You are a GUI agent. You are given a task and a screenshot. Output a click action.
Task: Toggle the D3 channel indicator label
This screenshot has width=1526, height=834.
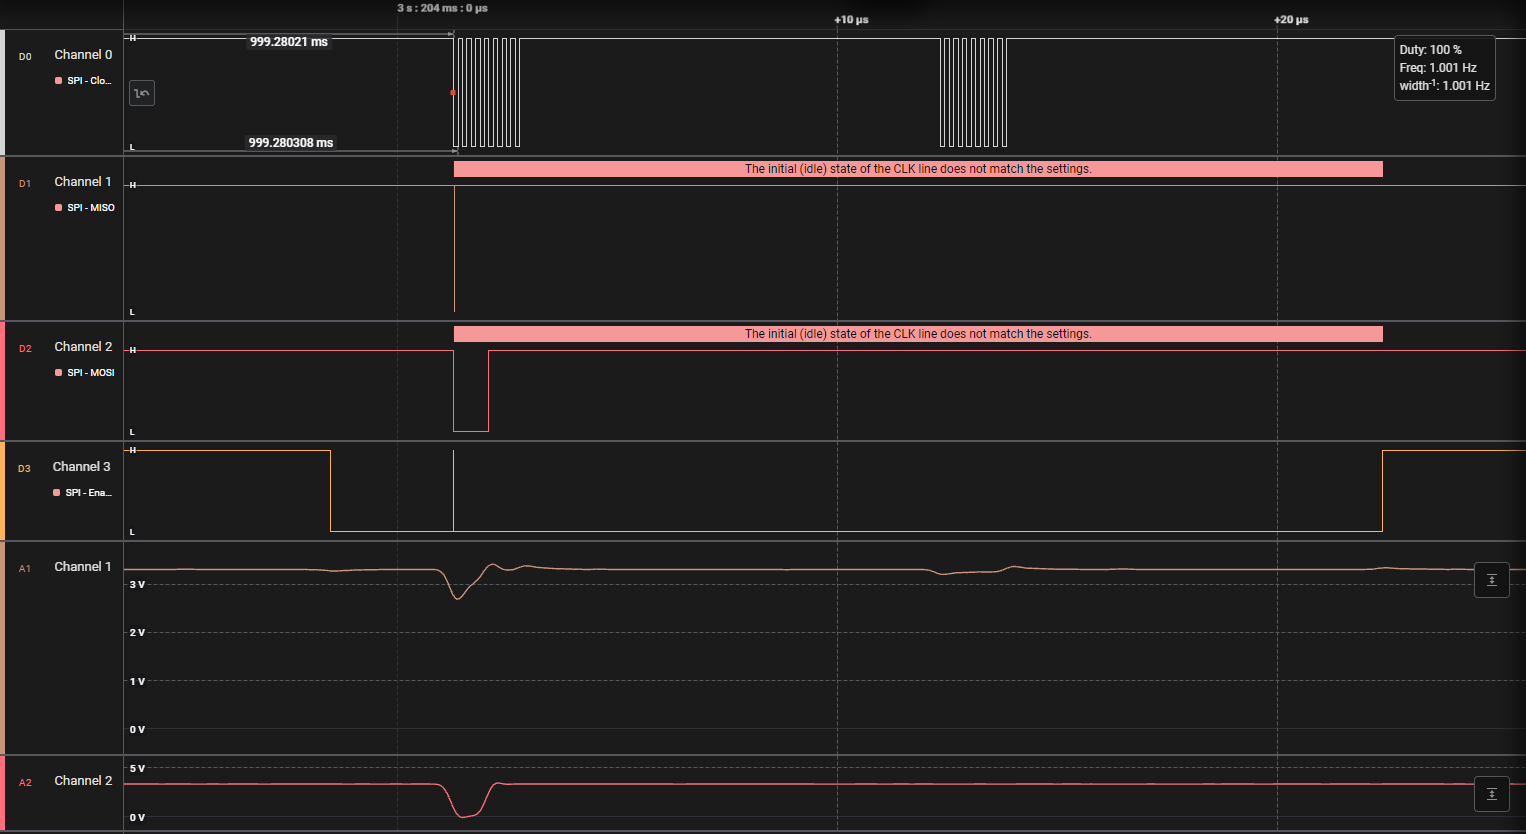click(25, 467)
